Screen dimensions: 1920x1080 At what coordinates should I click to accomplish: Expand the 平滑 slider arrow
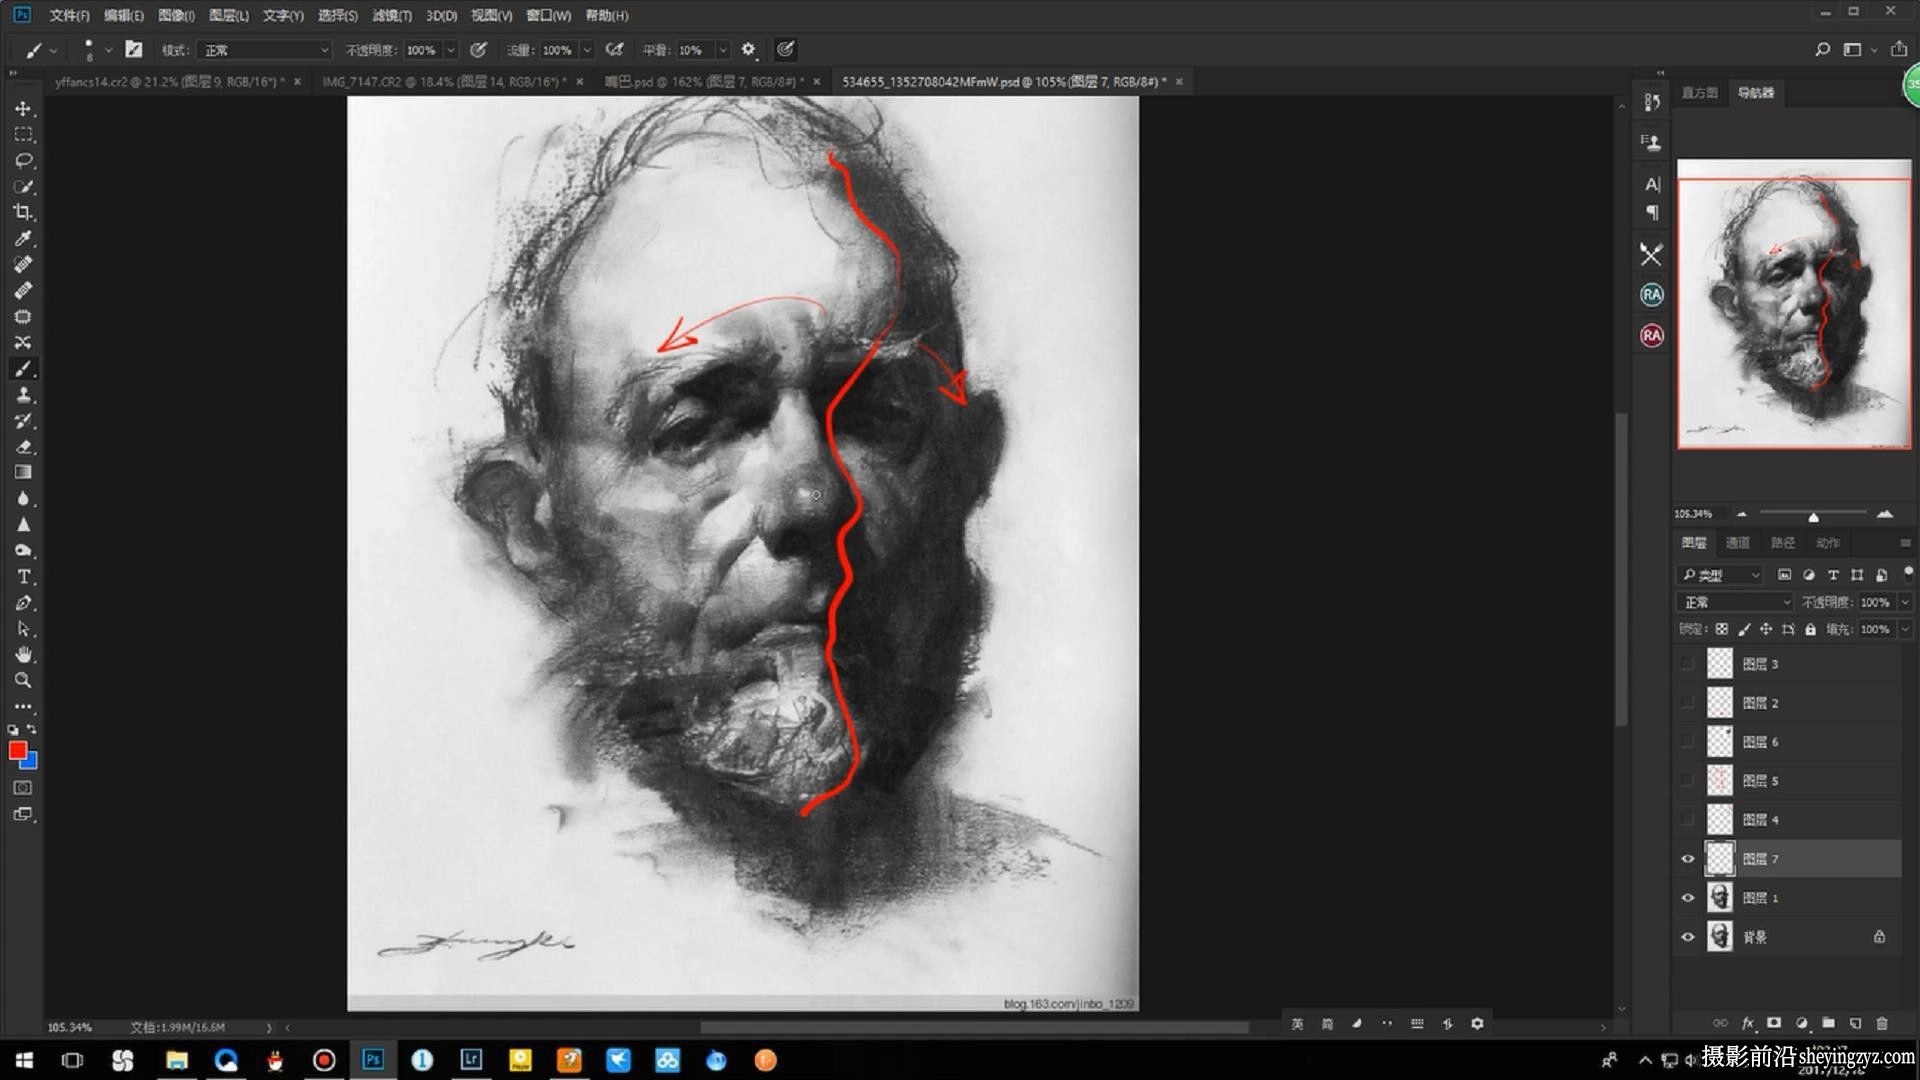723,50
